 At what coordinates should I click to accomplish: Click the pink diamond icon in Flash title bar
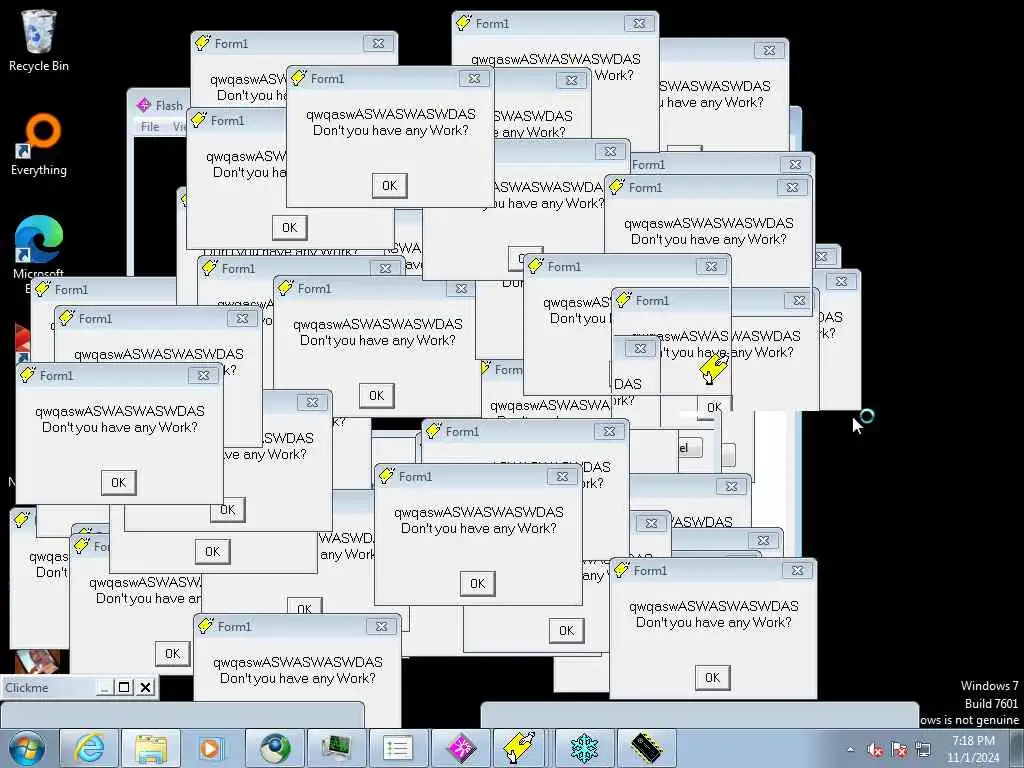point(144,105)
